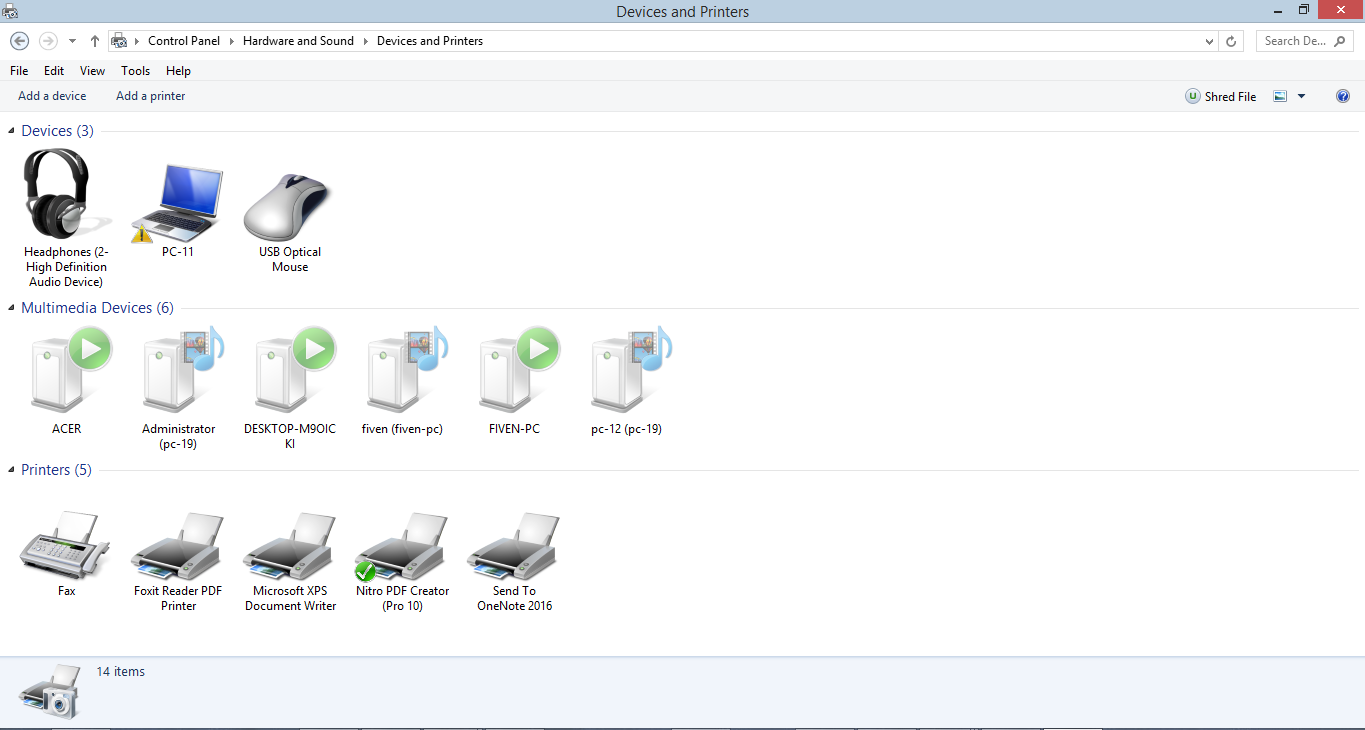This screenshot has height=730, width=1365.
Task: Expand the arrow after Control Panel breadcrumb
Action: (x=231, y=41)
